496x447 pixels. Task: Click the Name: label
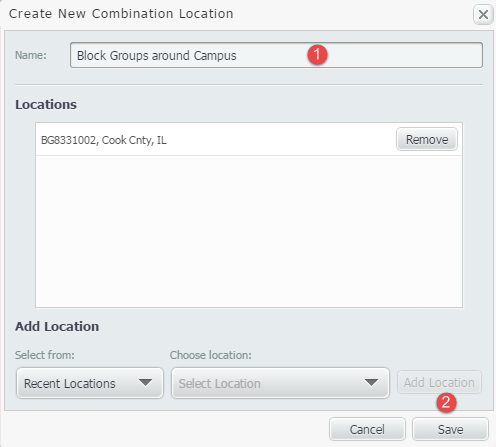[x=31, y=55]
